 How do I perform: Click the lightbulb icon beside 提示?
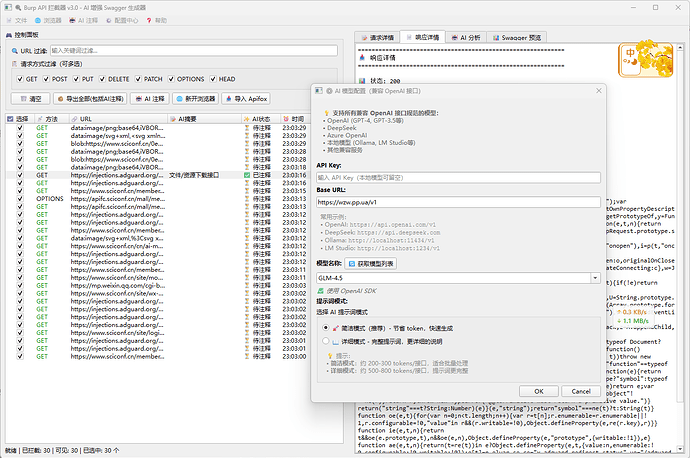pos(330,355)
